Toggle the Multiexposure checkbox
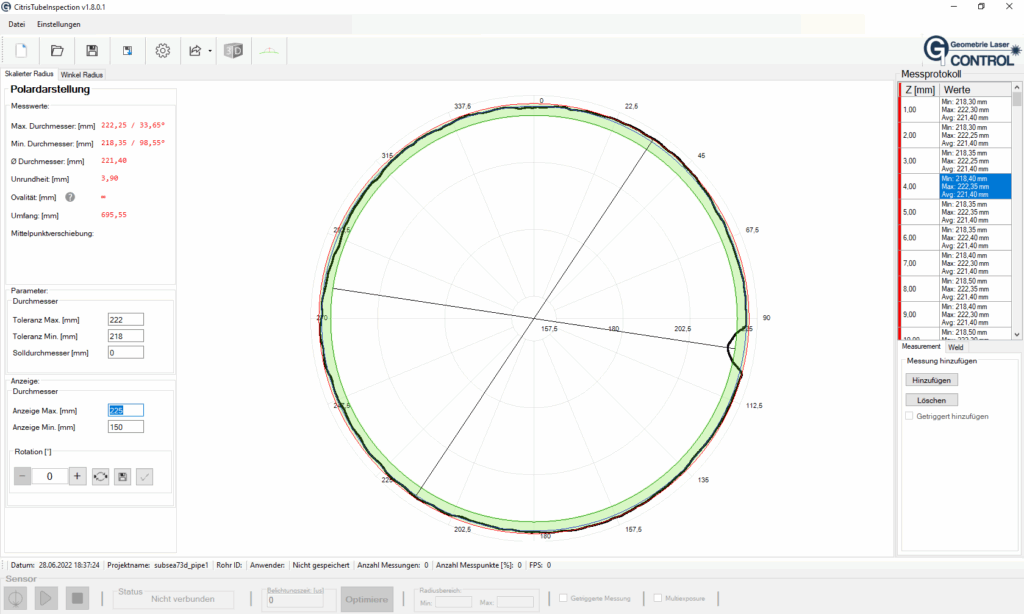1024x614 pixels. pos(657,598)
